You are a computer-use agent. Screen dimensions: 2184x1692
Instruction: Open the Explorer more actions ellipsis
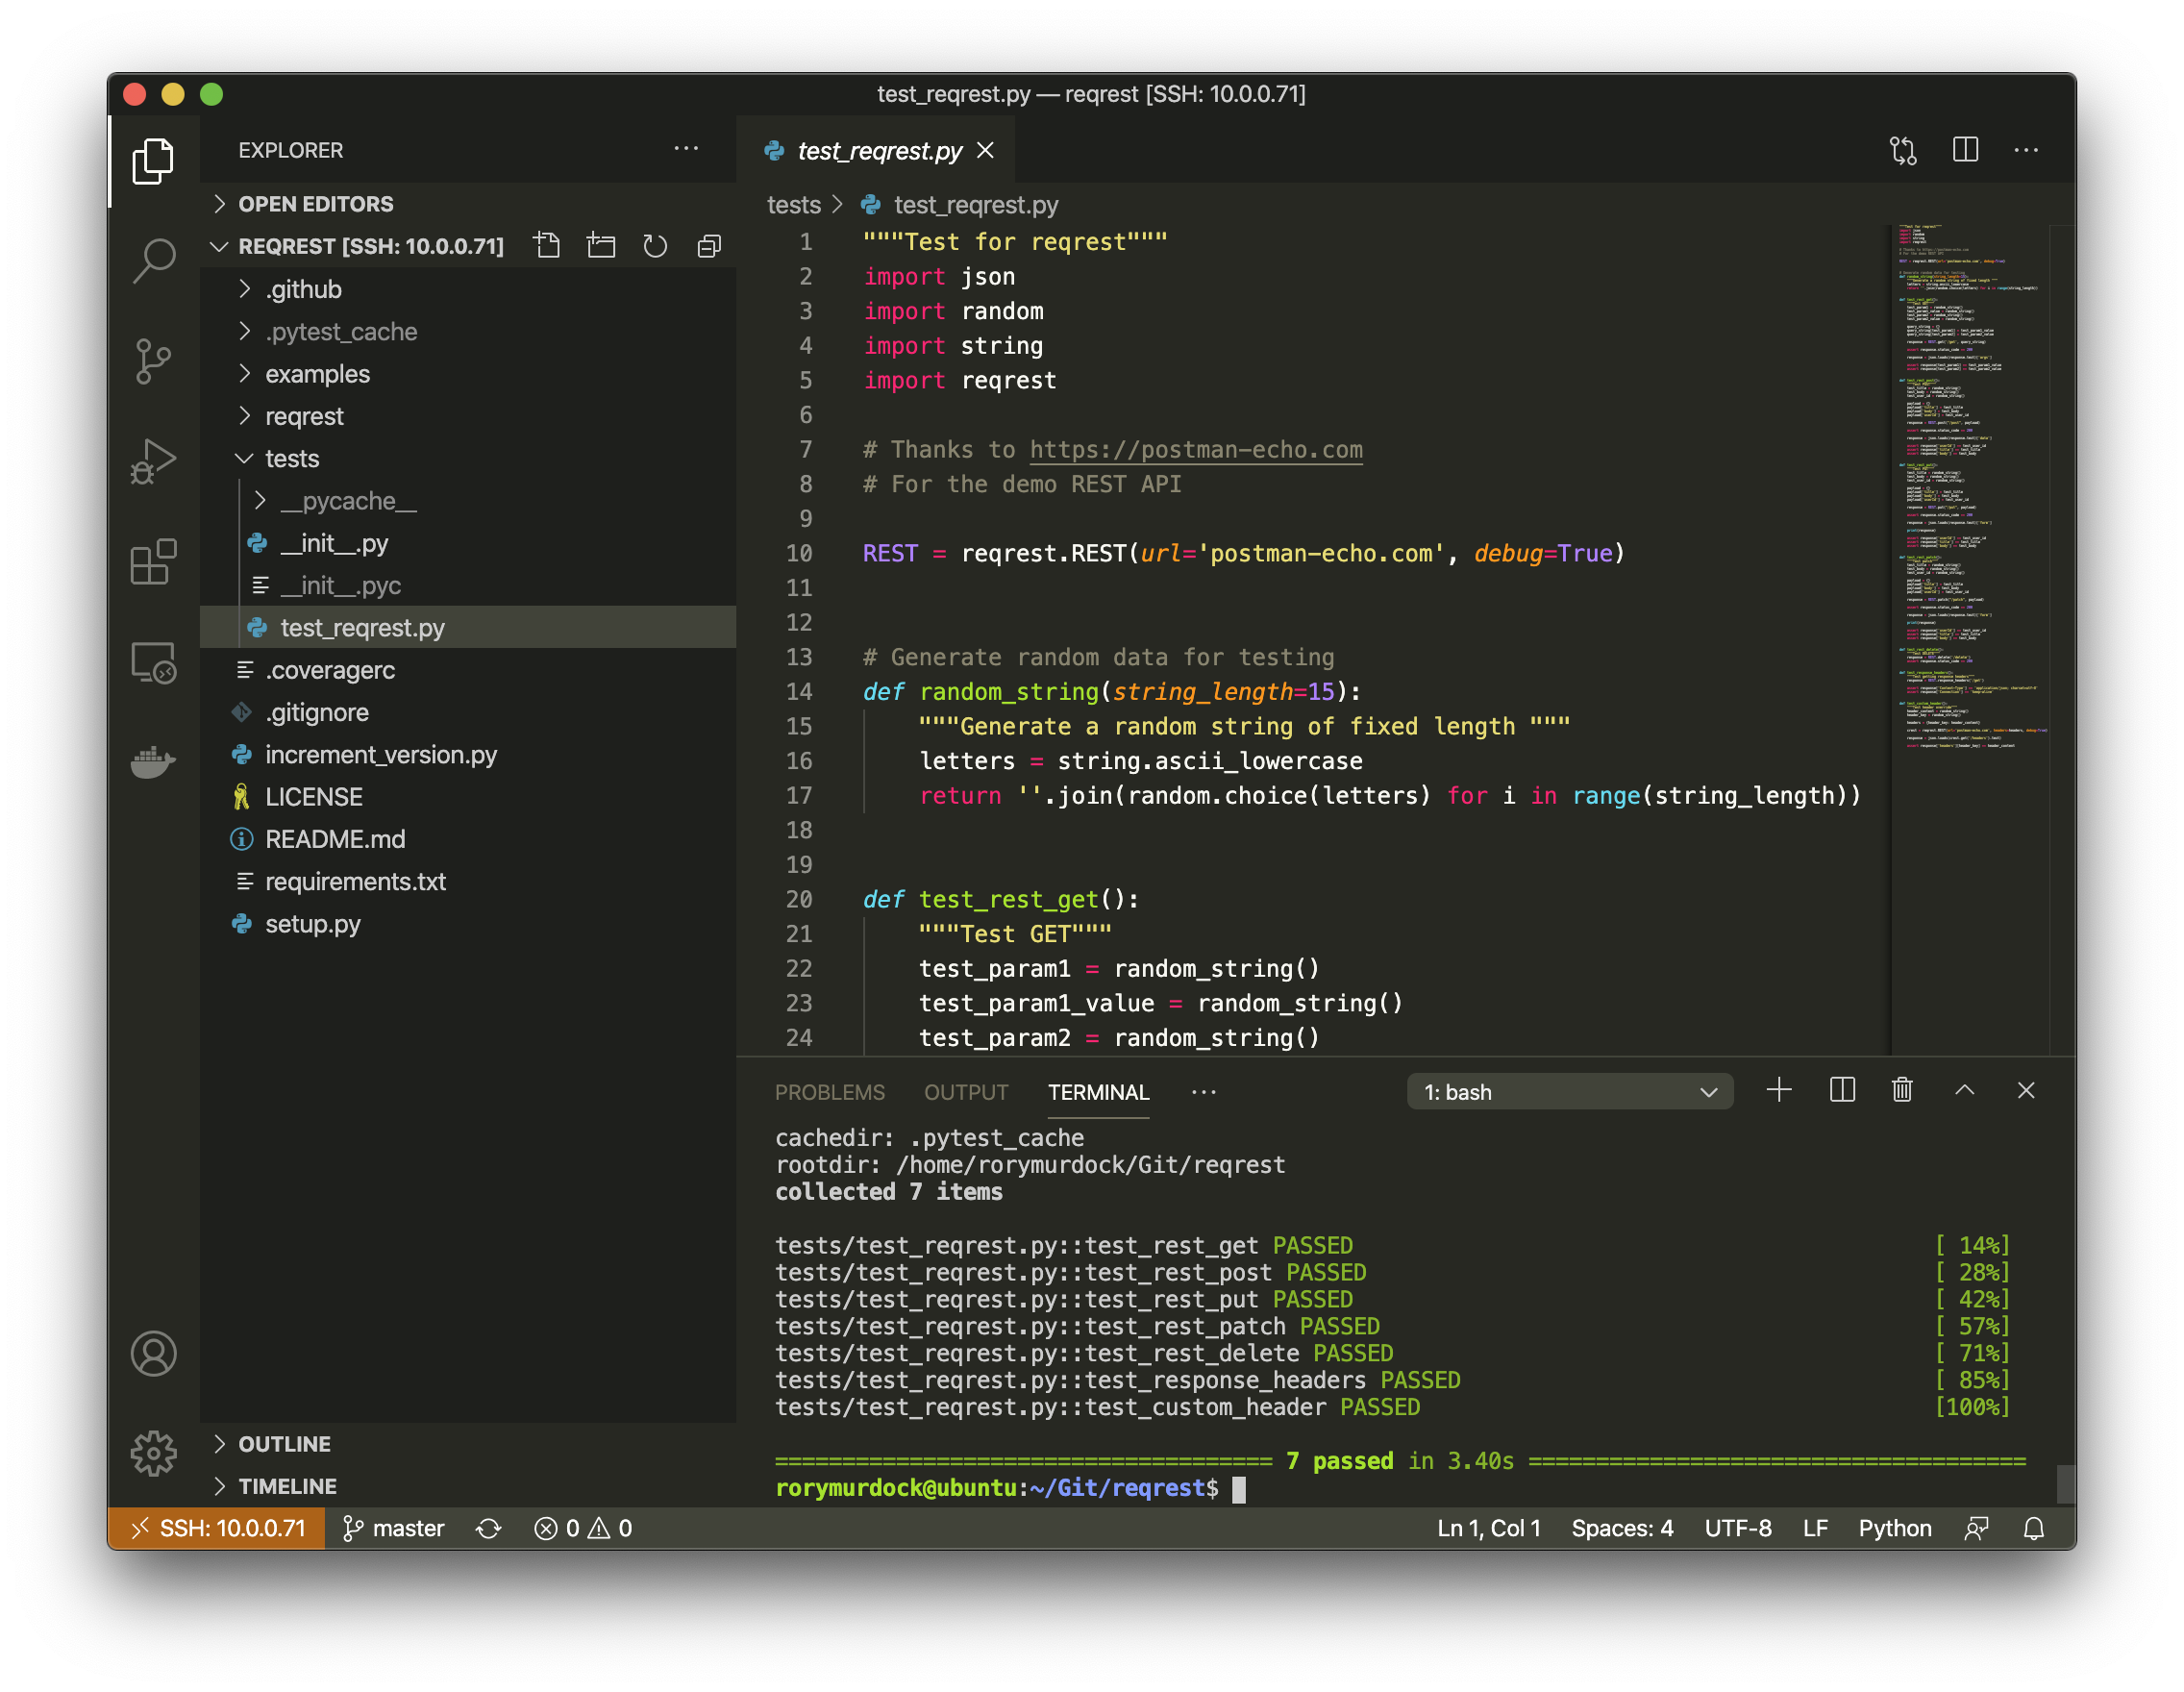pyautogui.click(x=686, y=149)
